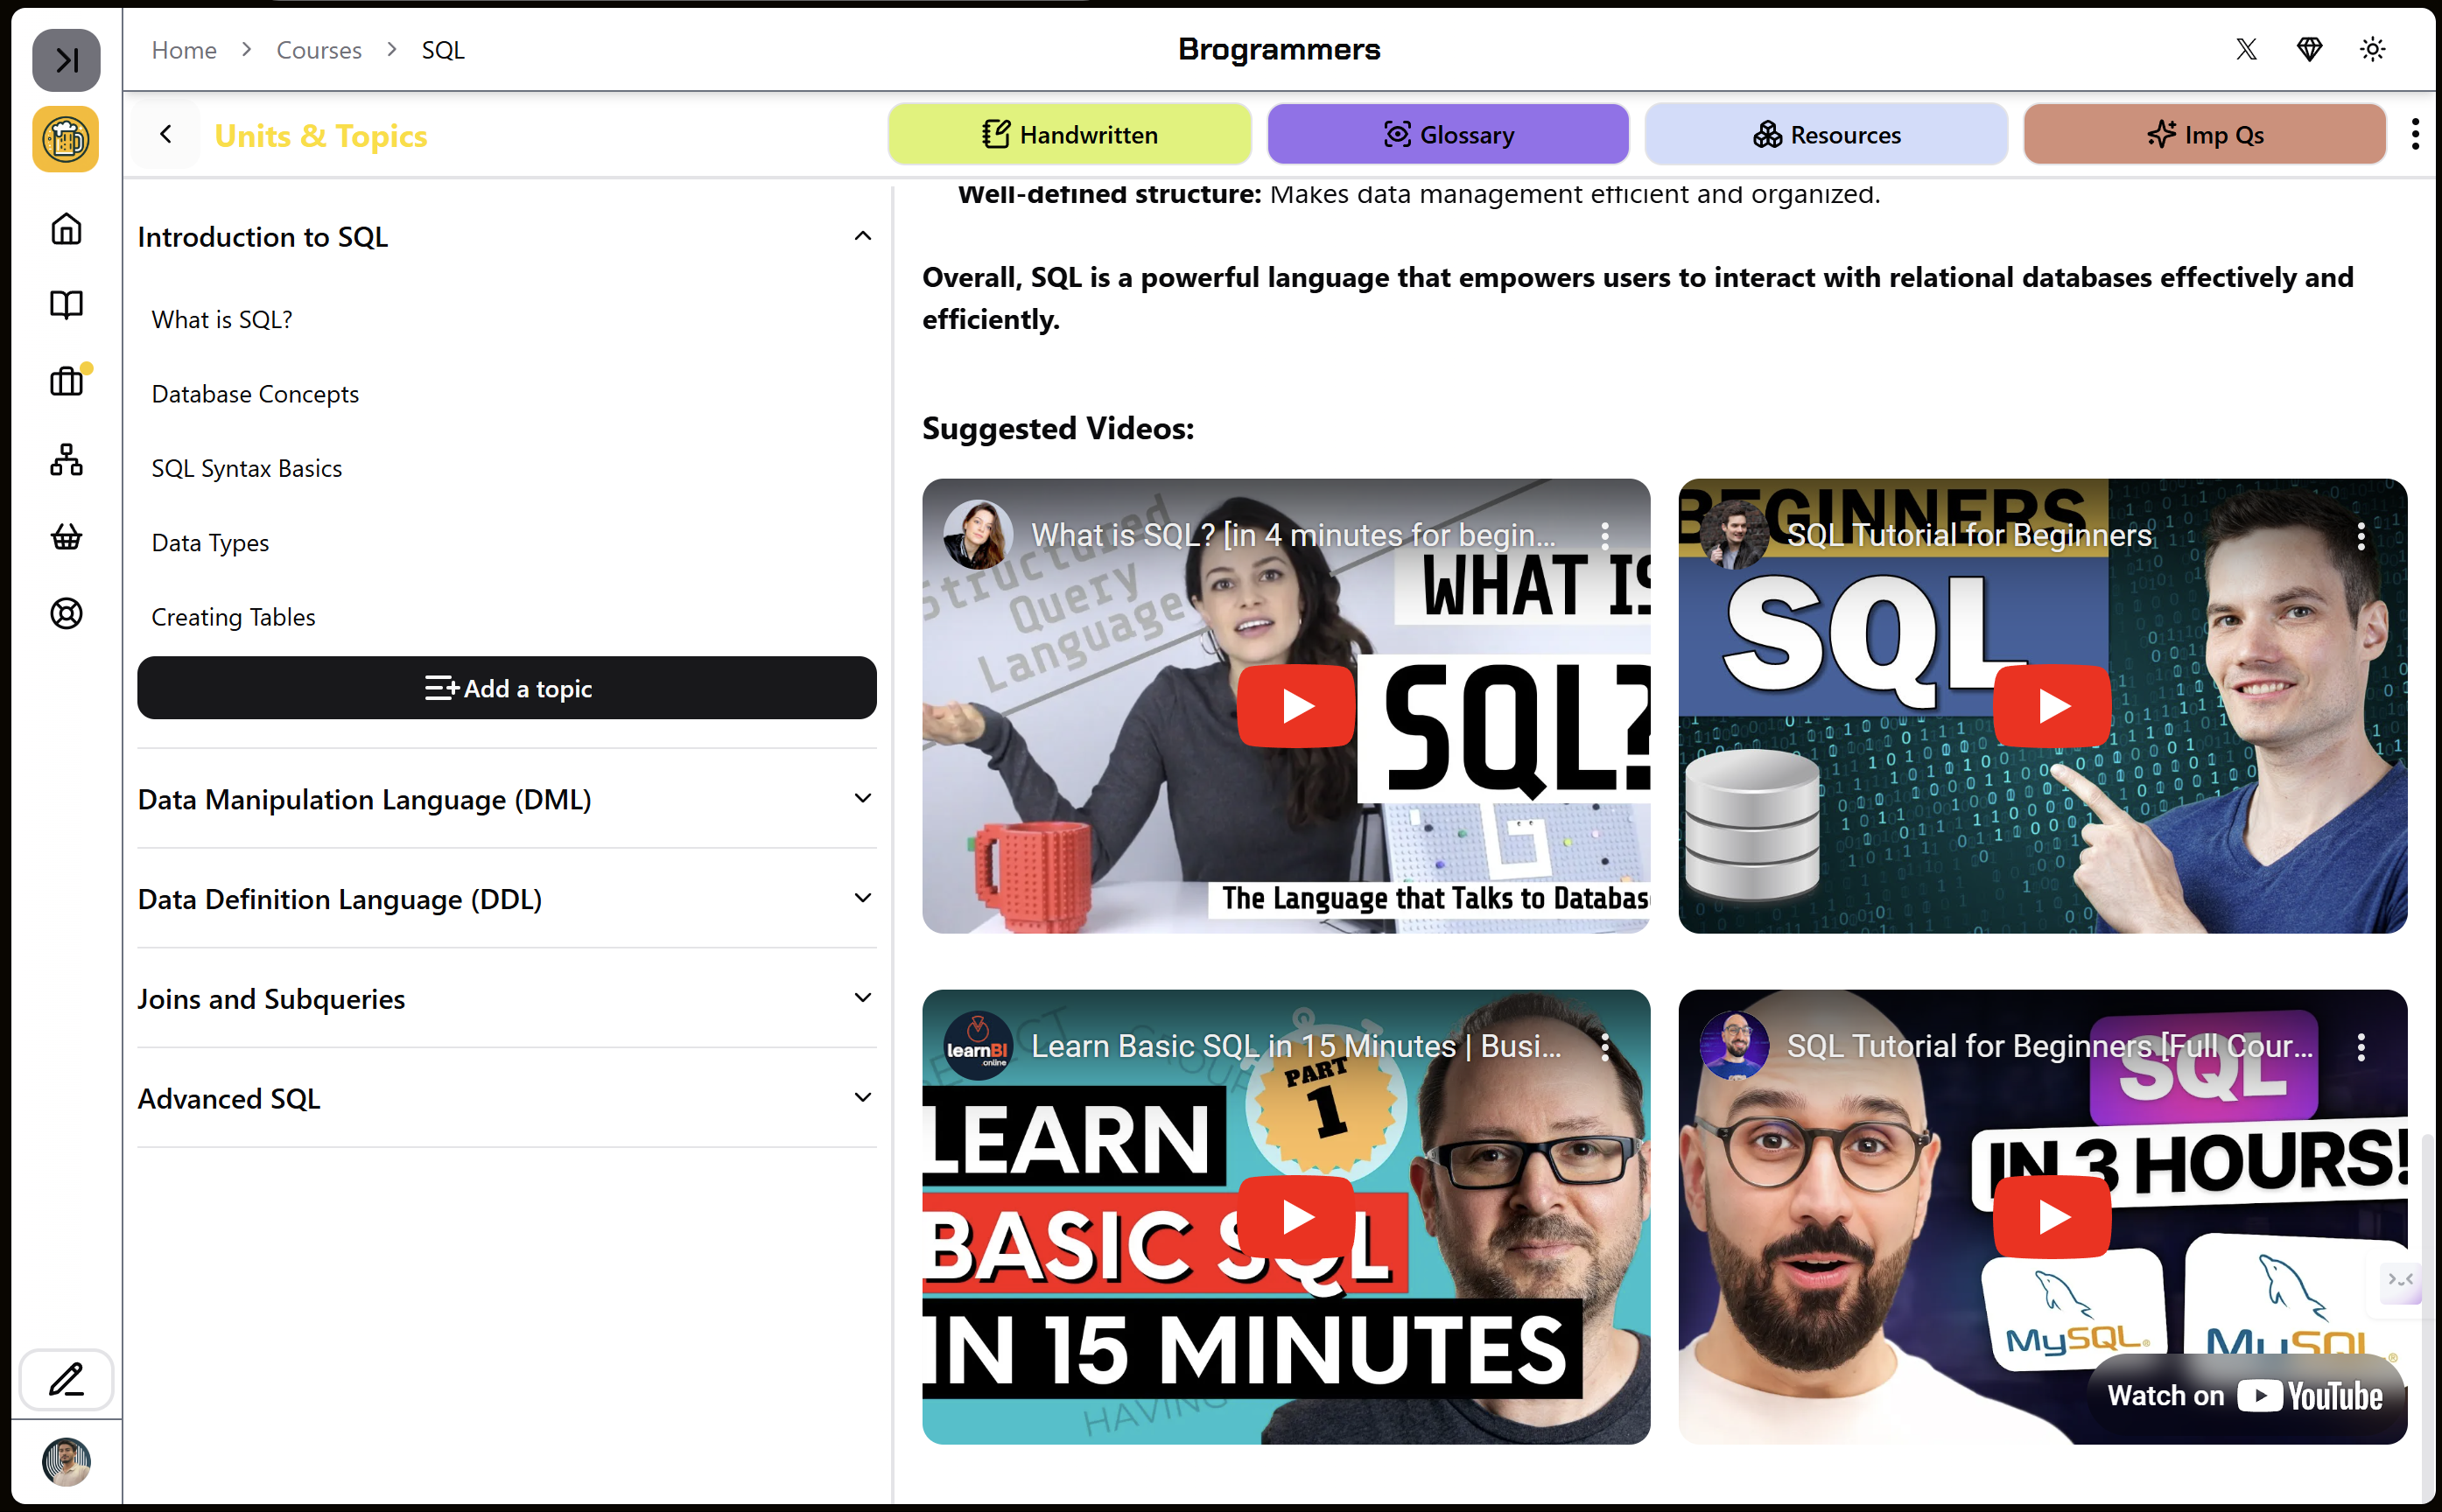Click SQL in the breadcrumb
2442x1512 pixels.
pyautogui.click(x=443, y=50)
